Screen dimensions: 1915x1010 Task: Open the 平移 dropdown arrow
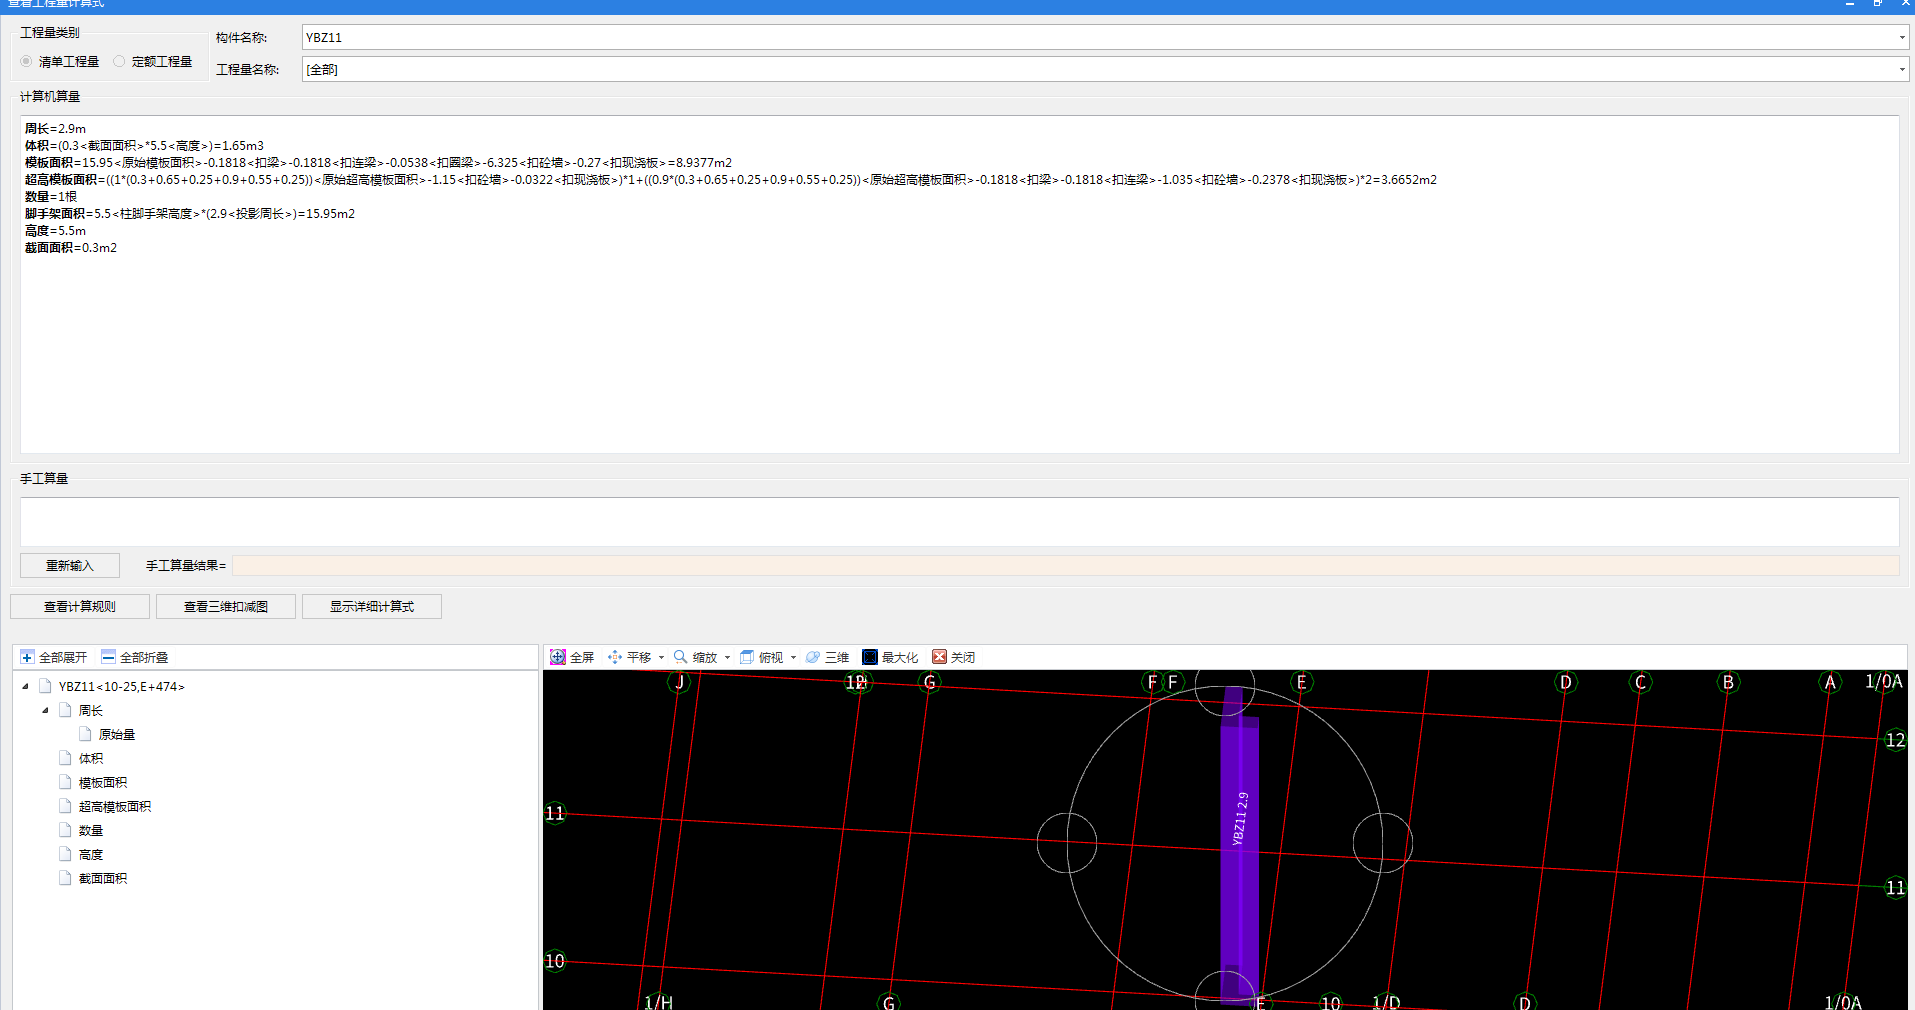(x=661, y=657)
